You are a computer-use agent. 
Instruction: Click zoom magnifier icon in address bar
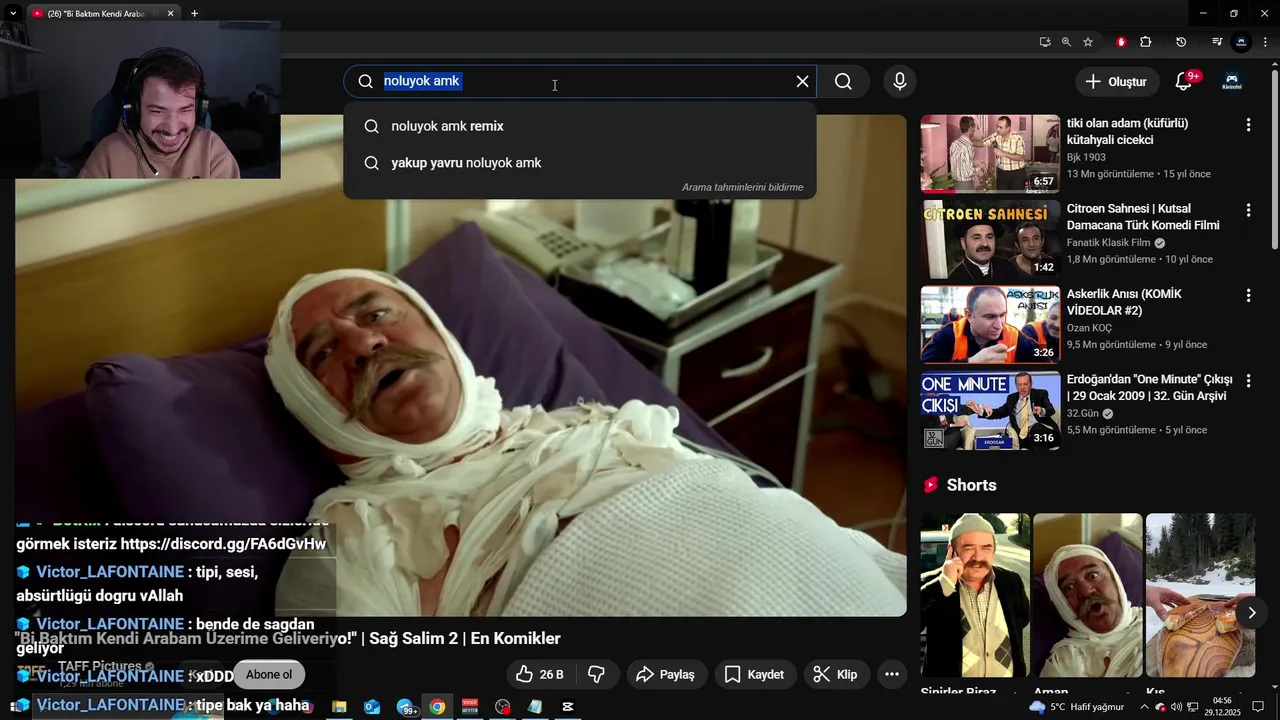(1066, 42)
